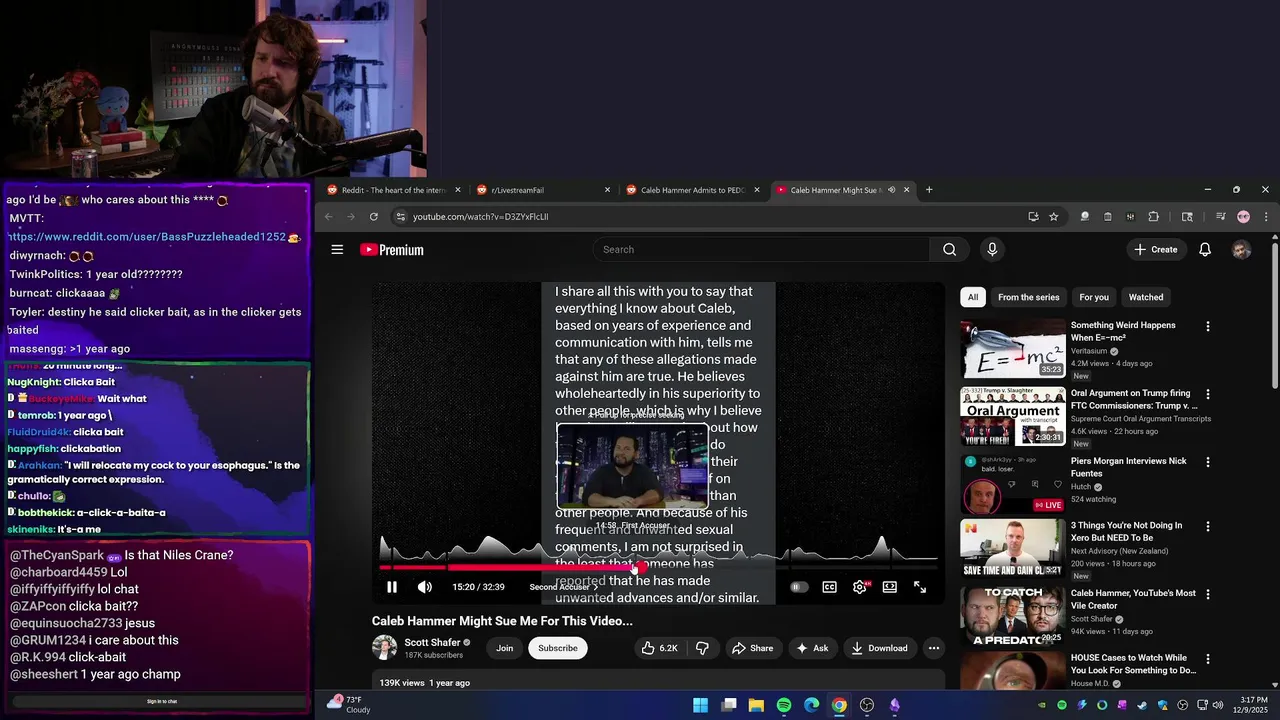Screen dimensions: 1280x720
Task: Open the weather widget 73°F Cloudy
Action: (x=349, y=705)
